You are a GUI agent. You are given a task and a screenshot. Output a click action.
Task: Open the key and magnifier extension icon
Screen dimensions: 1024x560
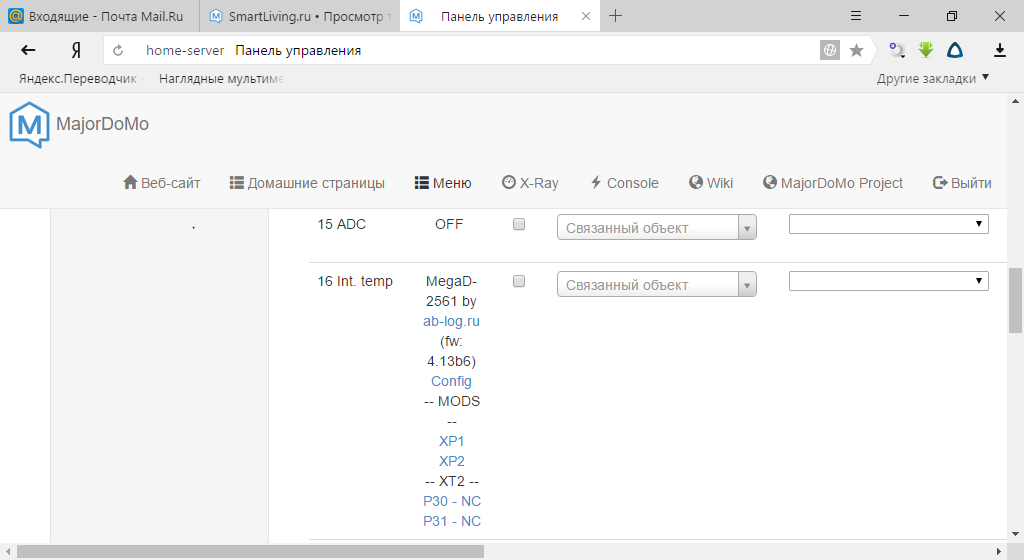897,50
